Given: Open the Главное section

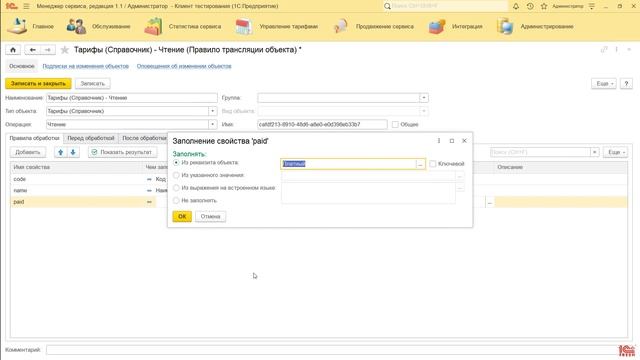Looking at the screenshot, I should coord(31,26).
